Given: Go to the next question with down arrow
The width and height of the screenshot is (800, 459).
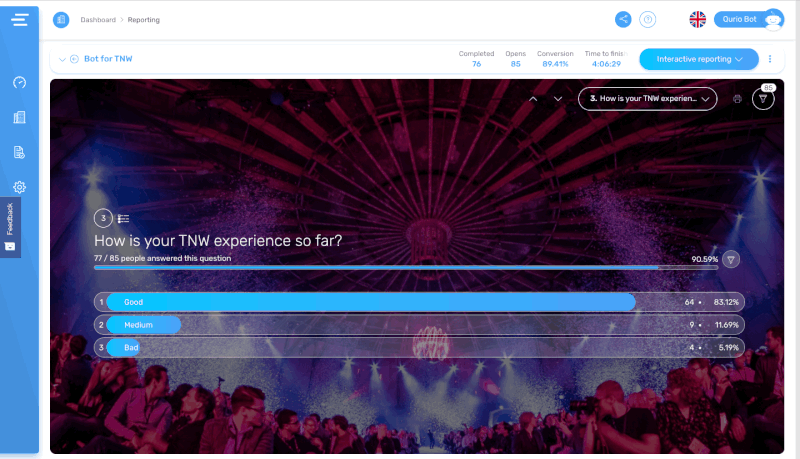Looking at the screenshot, I should pos(558,99).
